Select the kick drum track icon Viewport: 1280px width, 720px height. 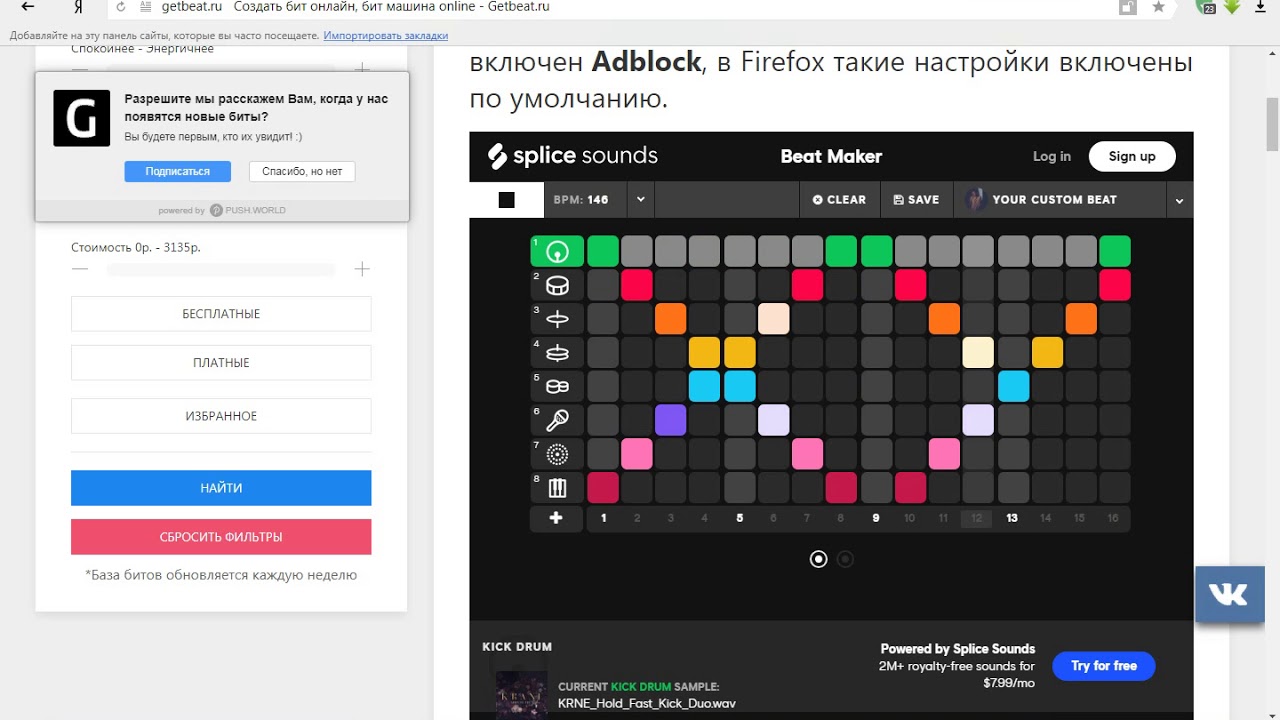pyautogui.click(x=557, y=251)
